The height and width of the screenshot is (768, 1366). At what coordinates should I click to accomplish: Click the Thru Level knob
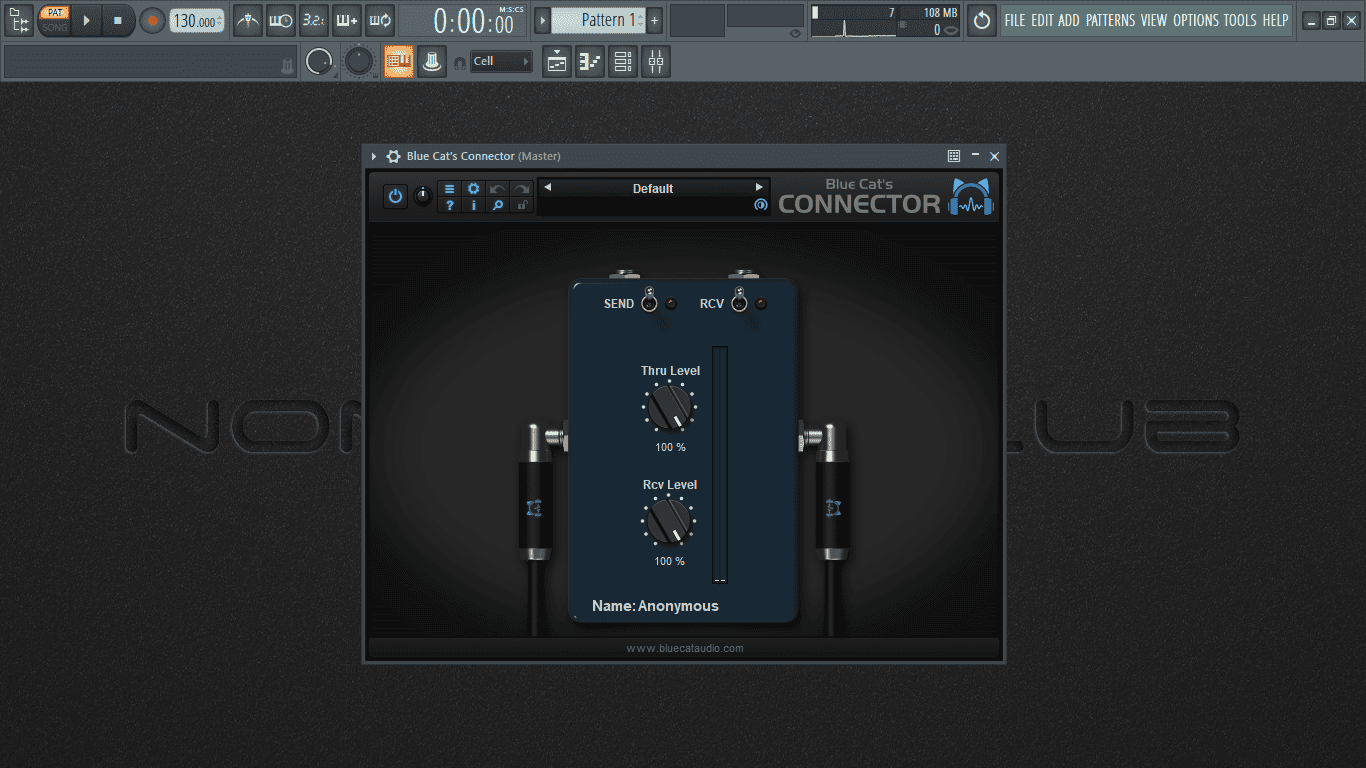point(670,408)
